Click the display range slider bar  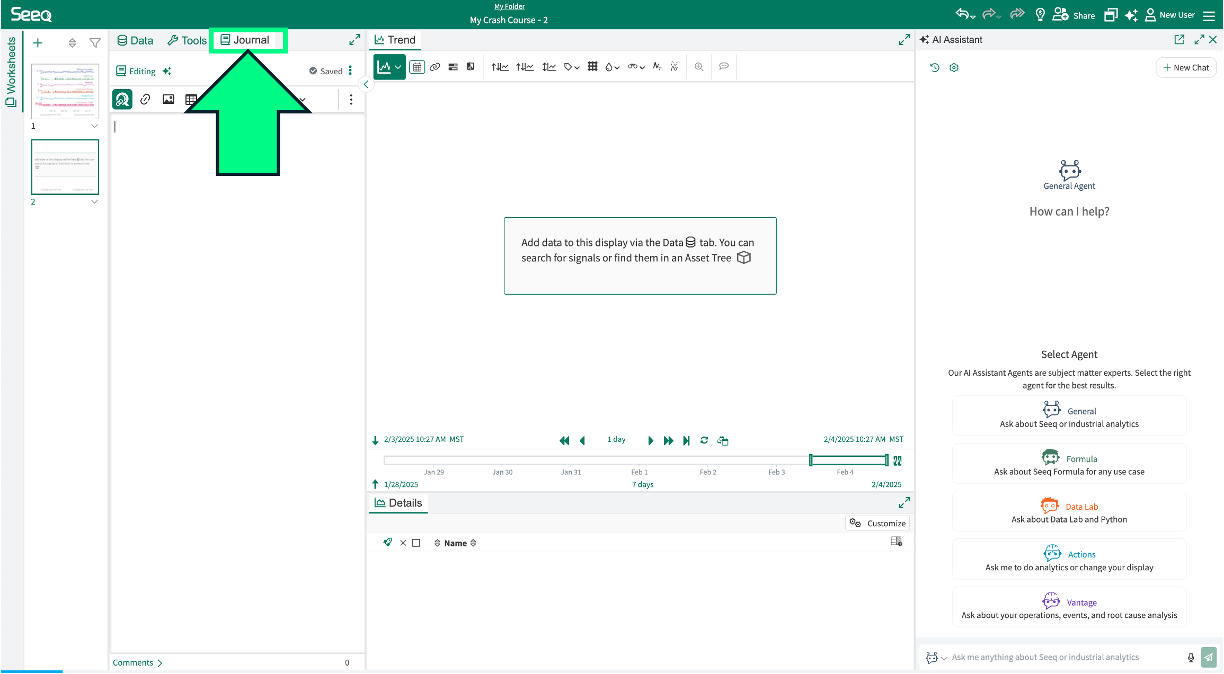(848, 460)
